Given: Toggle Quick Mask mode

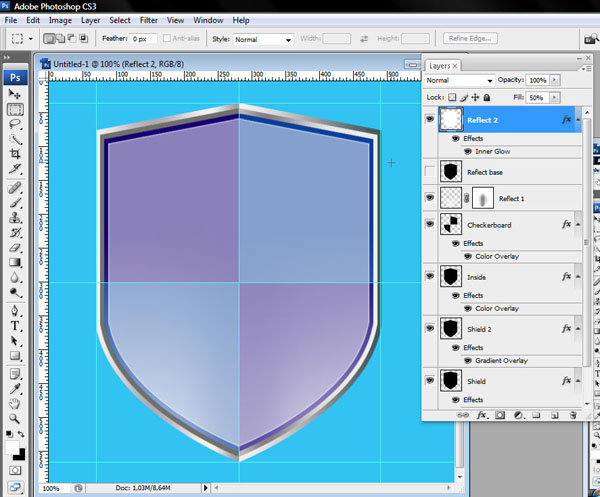Looking at the screenshot, I should (x=15, y=470).
